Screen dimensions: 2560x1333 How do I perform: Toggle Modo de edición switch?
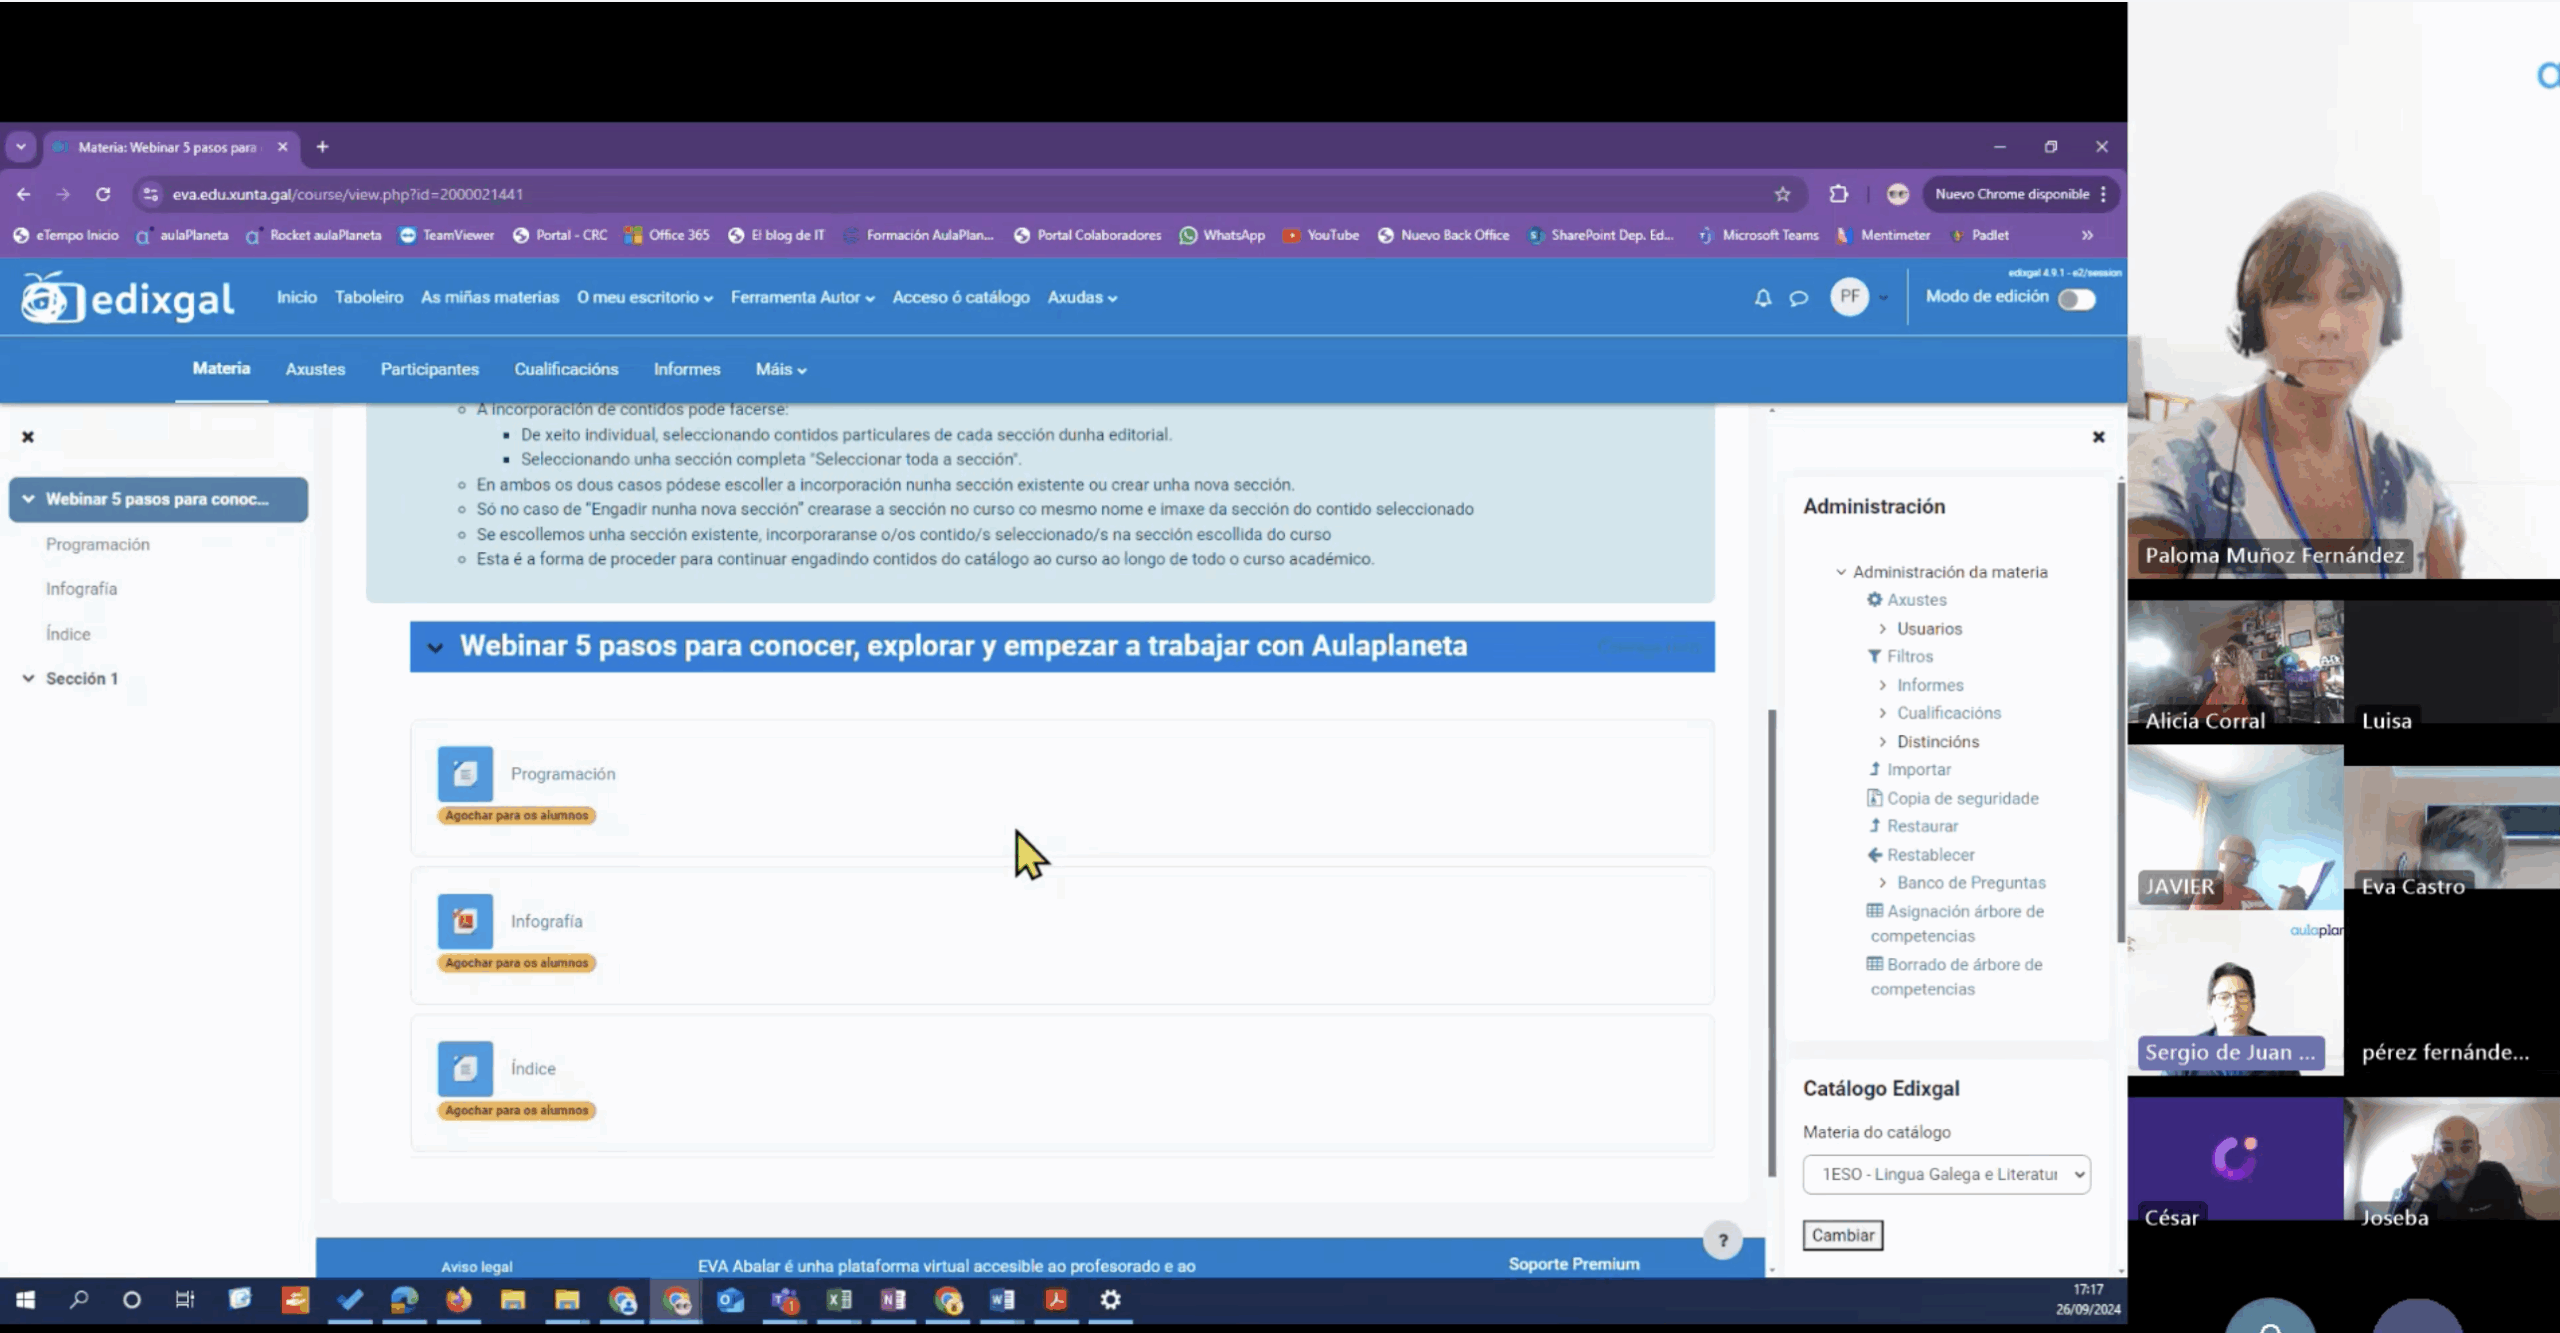pyautogui.click(x=2076, y=299)
